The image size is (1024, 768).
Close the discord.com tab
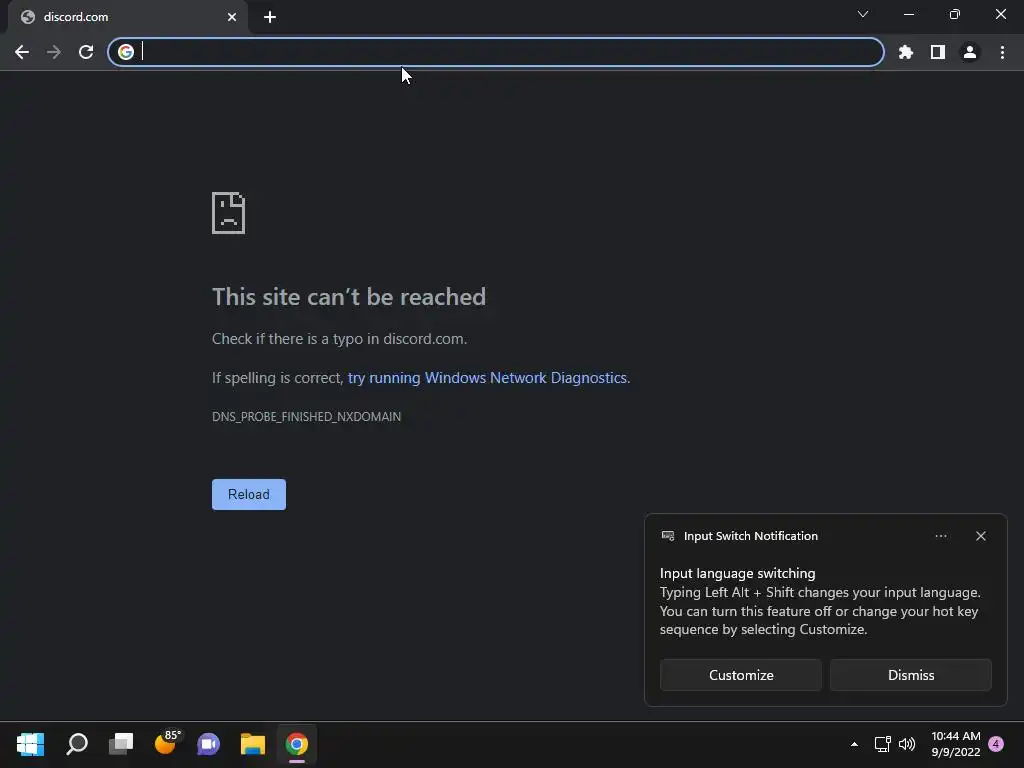232,17
